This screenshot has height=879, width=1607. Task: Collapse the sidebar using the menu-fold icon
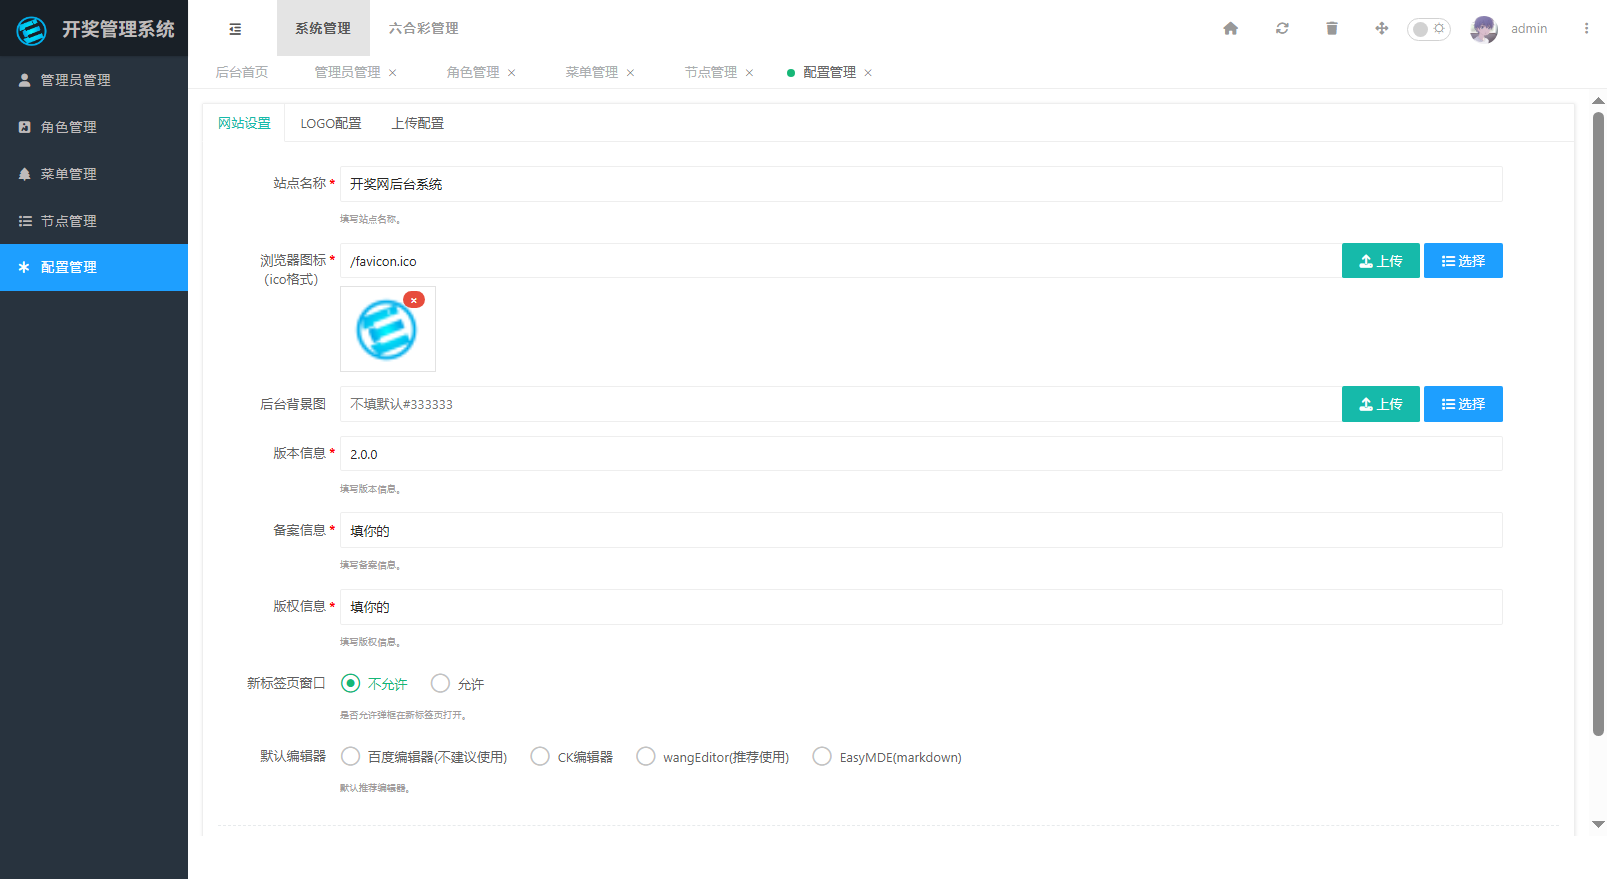tap(235, 29)
